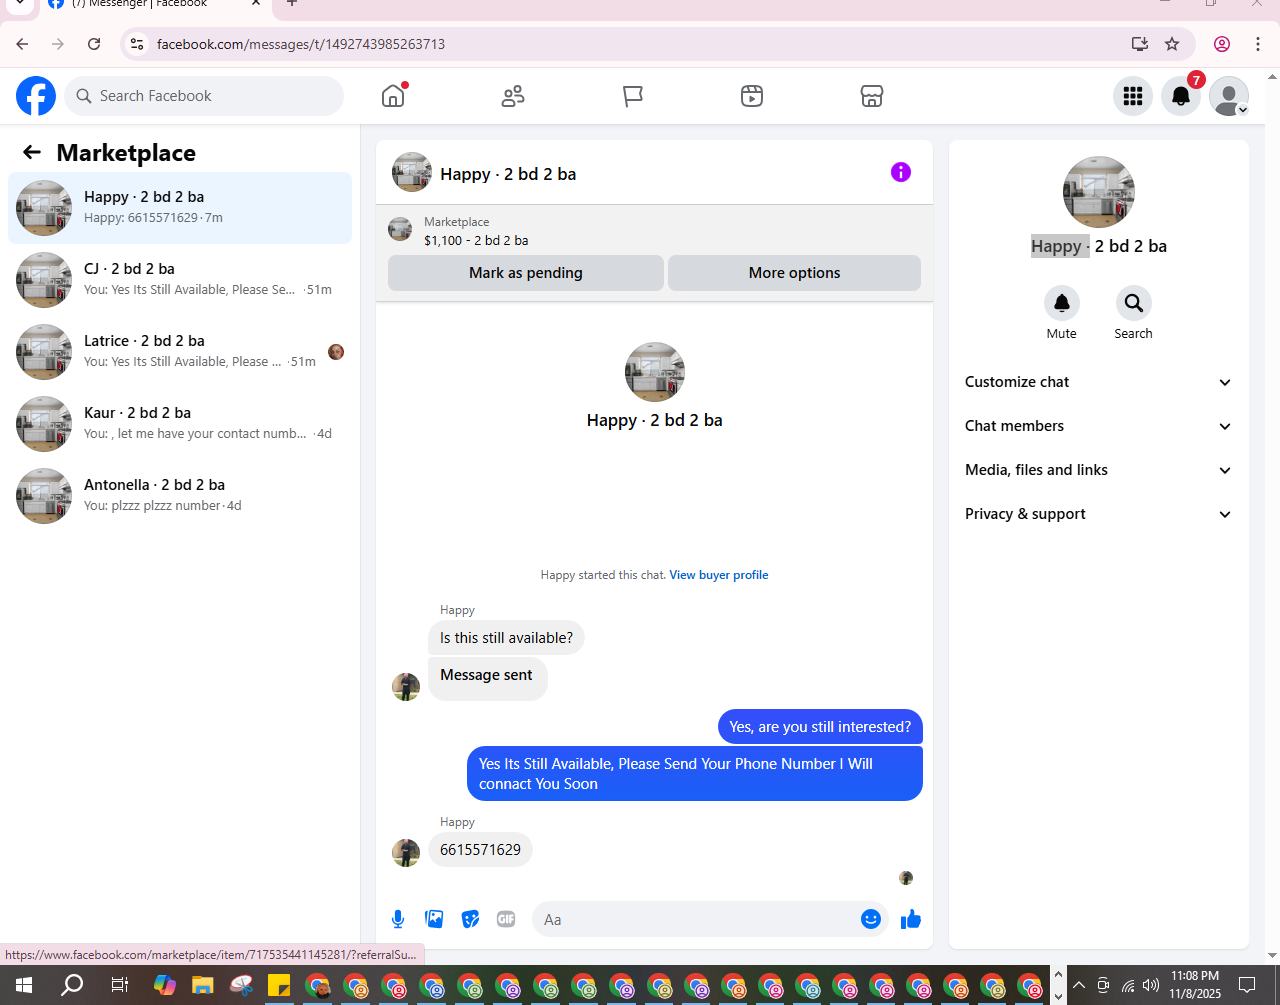The width and height of the screenshot is (1280, 1005).
Task: Open the tab search dropdown arrow
Action: click(19, 3)
